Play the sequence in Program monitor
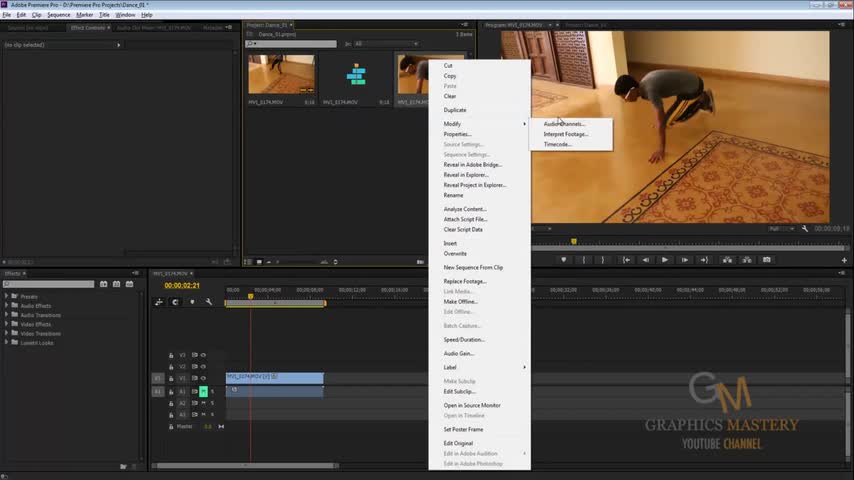Screen dimensions: 854x480 tap(664, 260)
